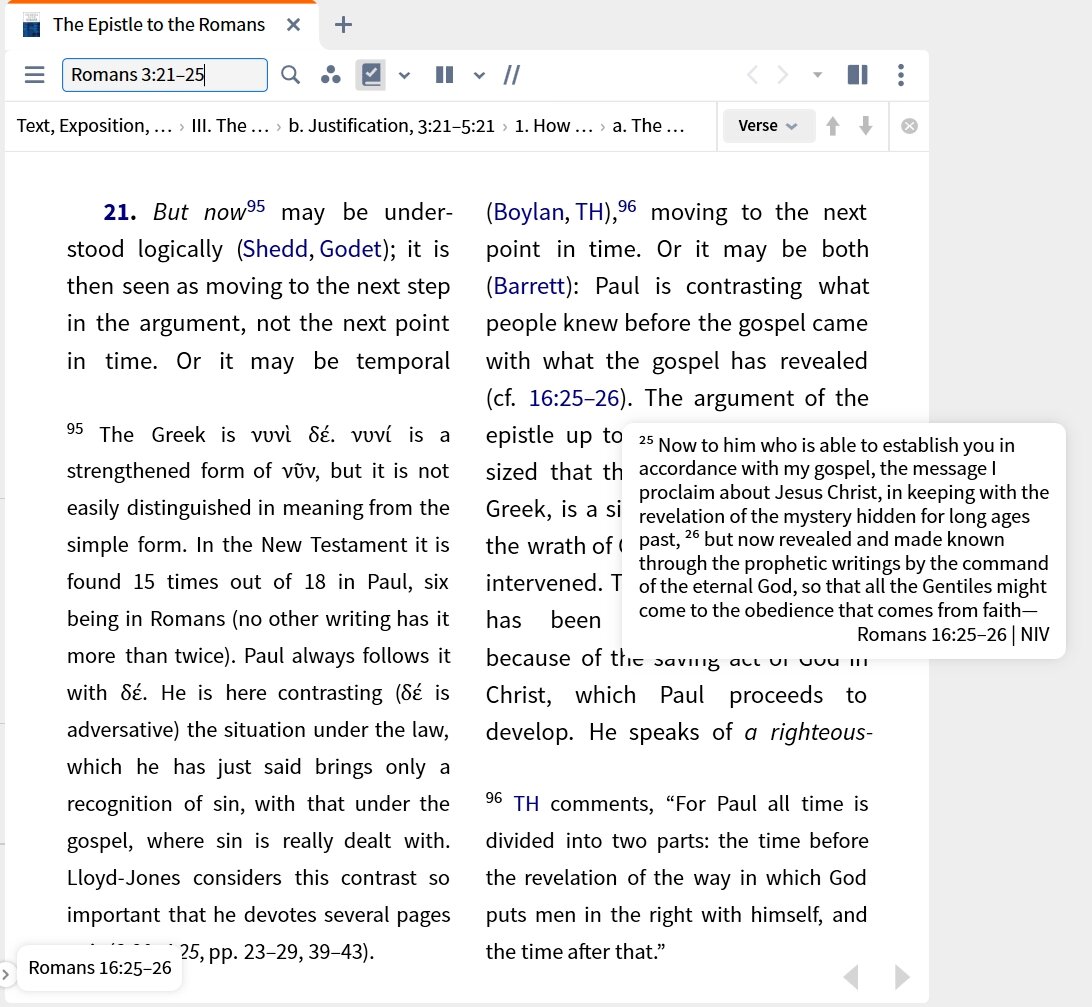Click the verse number 26 in the popup
Screen dimensions: 1092x1007
692,535
